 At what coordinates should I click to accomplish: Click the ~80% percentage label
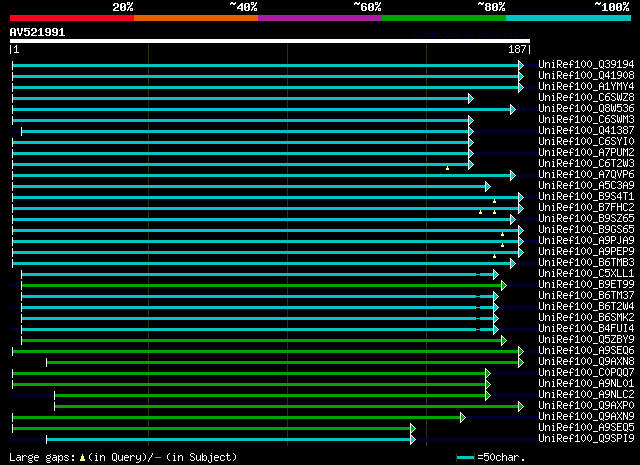[491, 7]
